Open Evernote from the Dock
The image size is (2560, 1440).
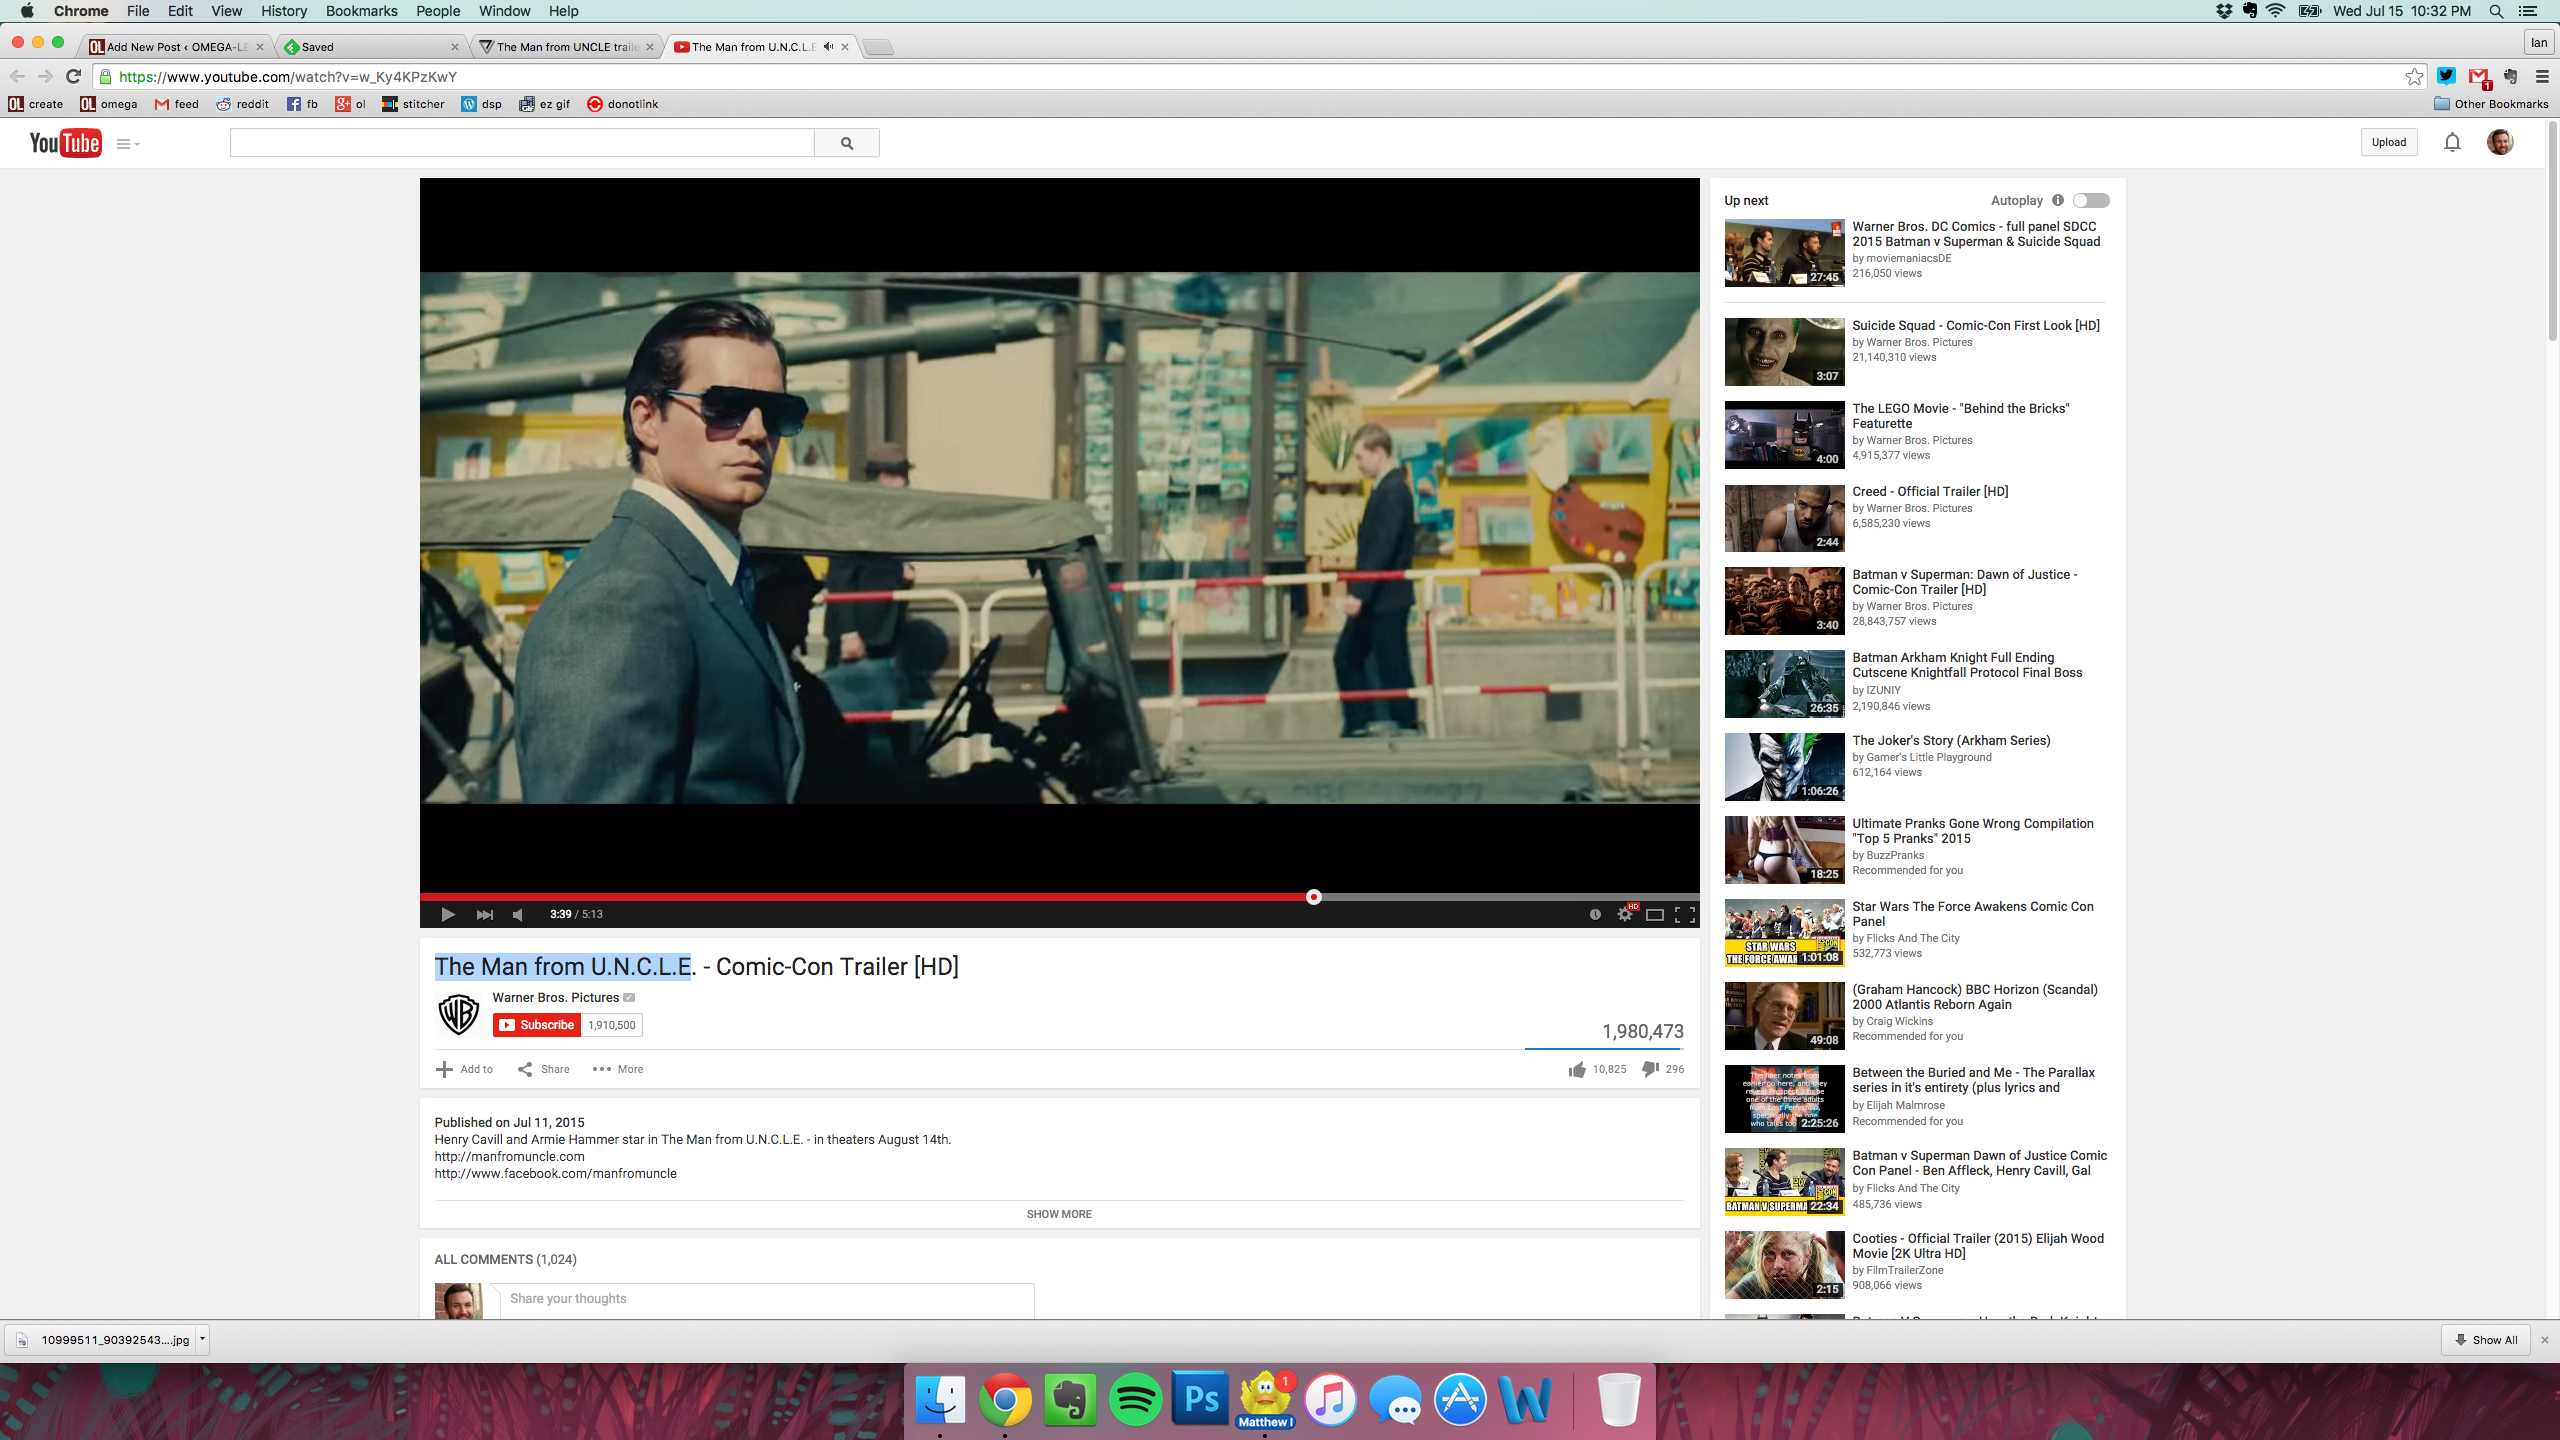(1070, 1399)
